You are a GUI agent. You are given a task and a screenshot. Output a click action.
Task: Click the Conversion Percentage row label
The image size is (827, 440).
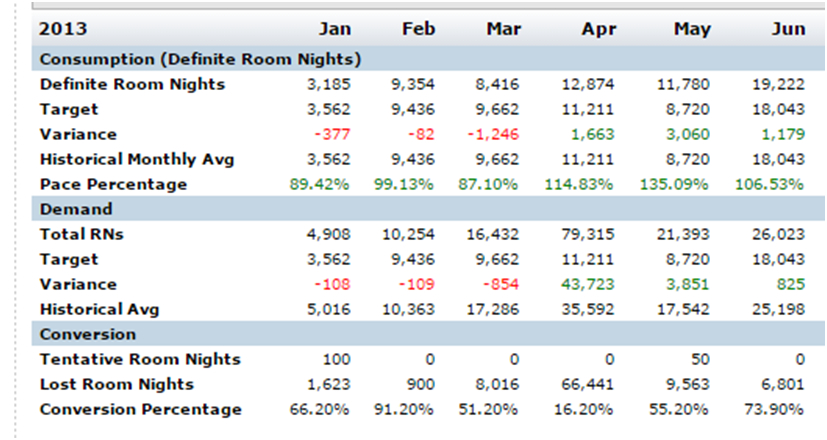[140, 409]
